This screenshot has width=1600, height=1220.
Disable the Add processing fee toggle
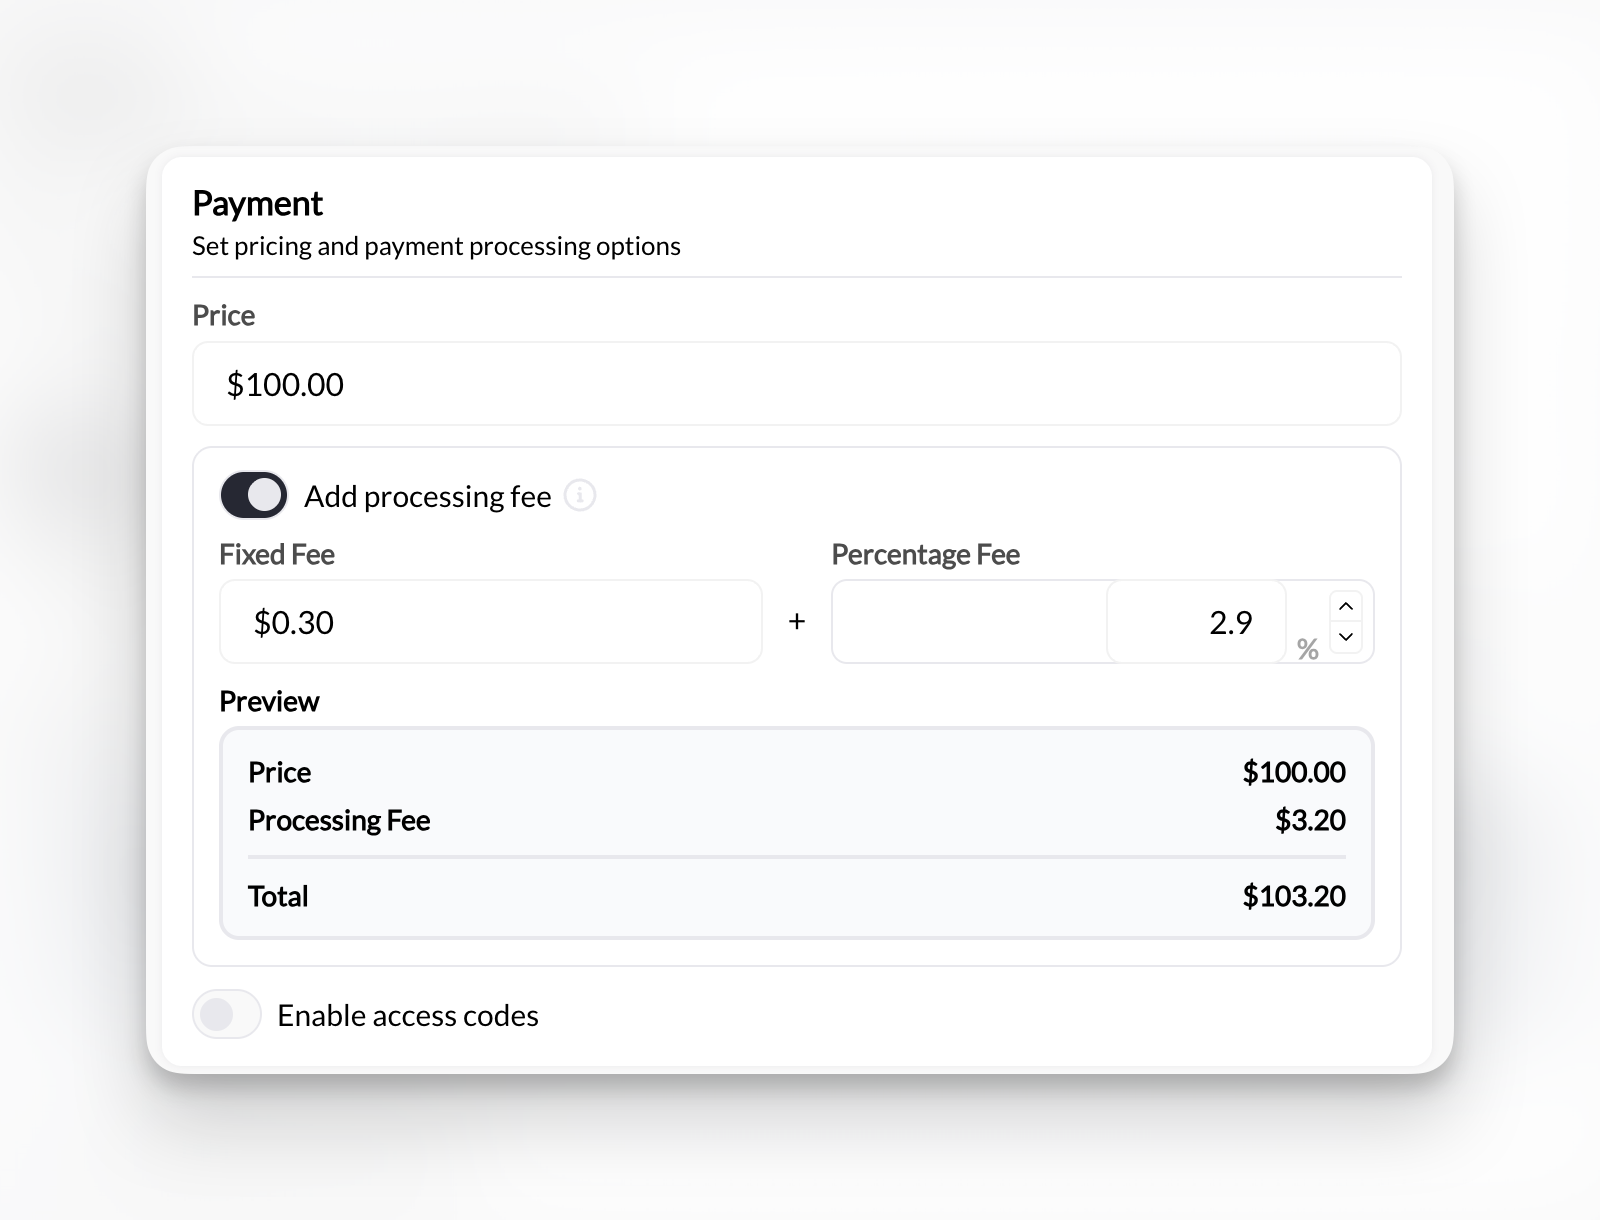(253, 494)
